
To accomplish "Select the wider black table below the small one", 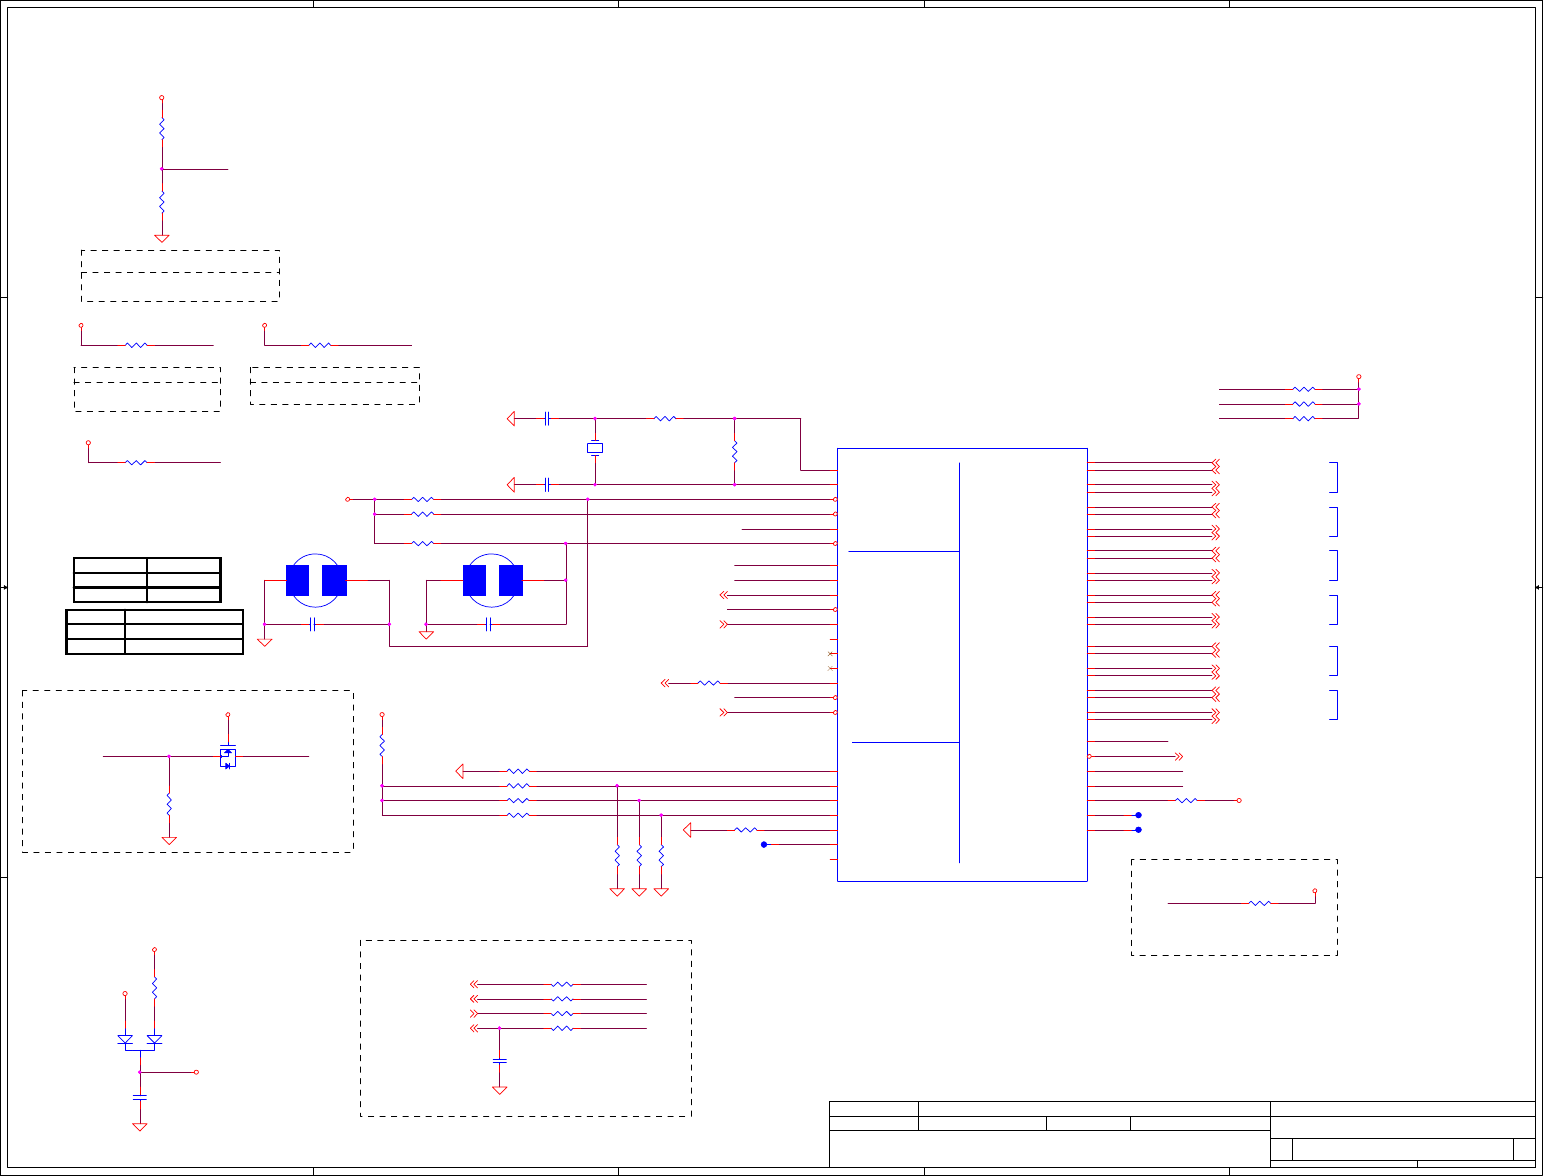I will tap(155, 632).
